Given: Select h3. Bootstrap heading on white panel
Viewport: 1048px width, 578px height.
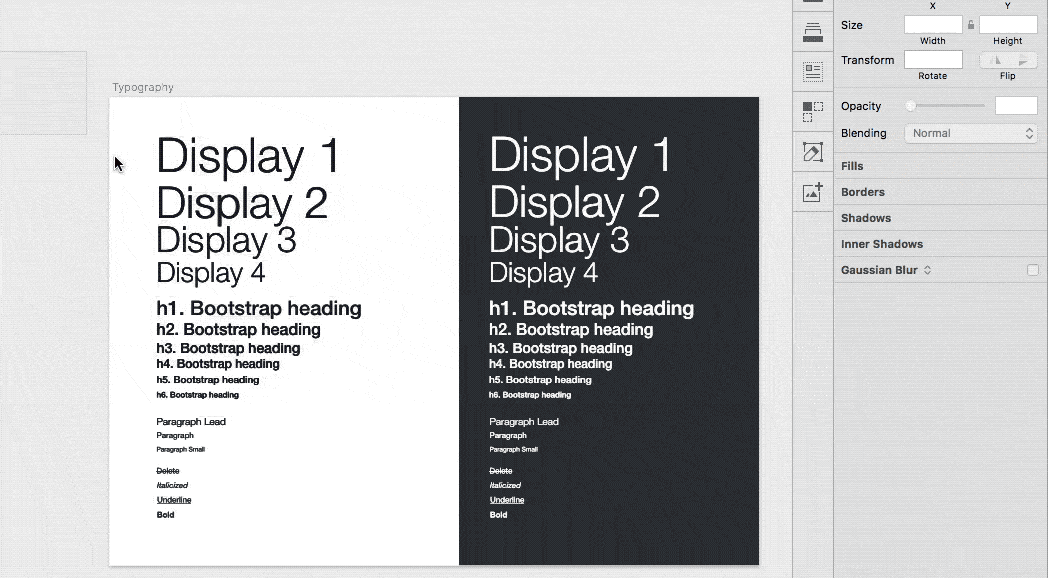Looking at the screenshot, I should point(228,348).
